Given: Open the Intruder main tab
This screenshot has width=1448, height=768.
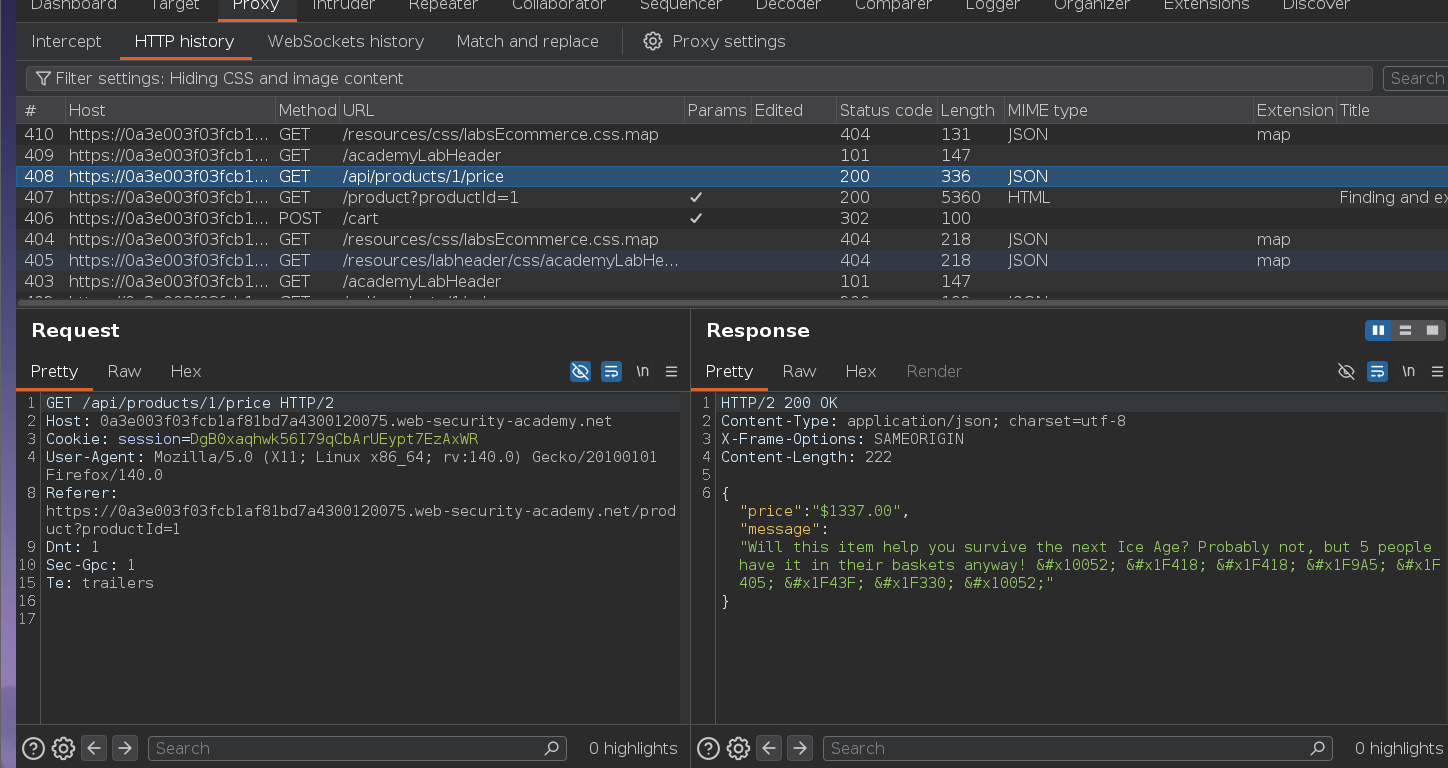Looking at the screenshot, I should pos(343,6).
